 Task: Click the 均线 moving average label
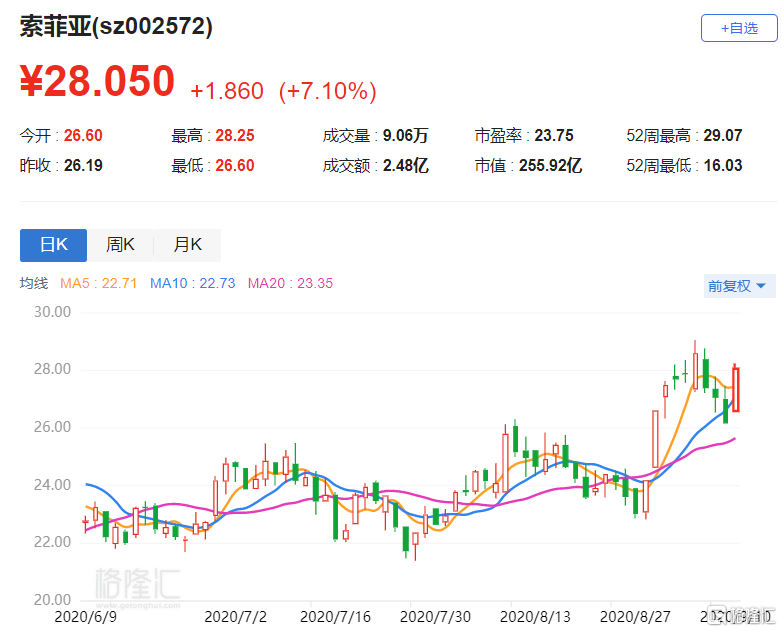click(x=34, y=283)
